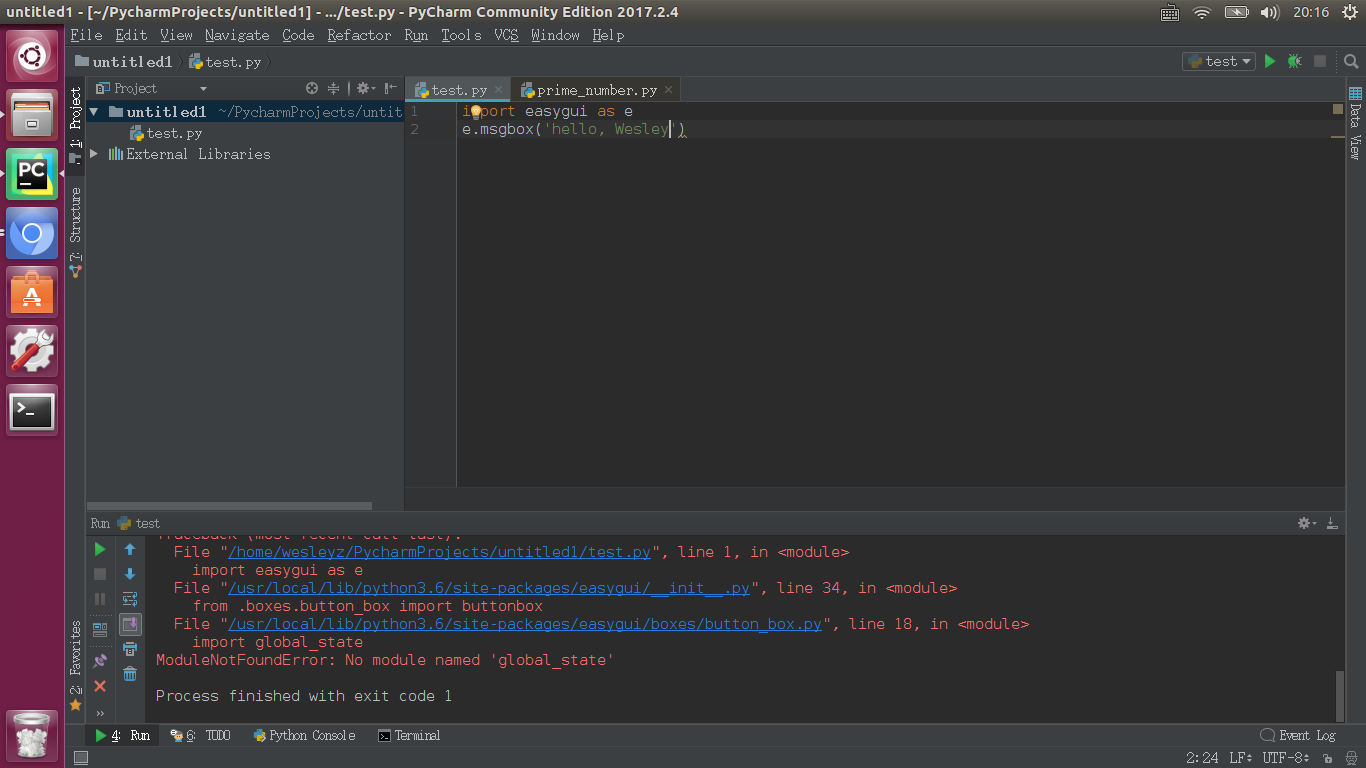Open the 'test' run configuration dropdown
This screenshot has width=1366, height=768.
click(1219, 61)
